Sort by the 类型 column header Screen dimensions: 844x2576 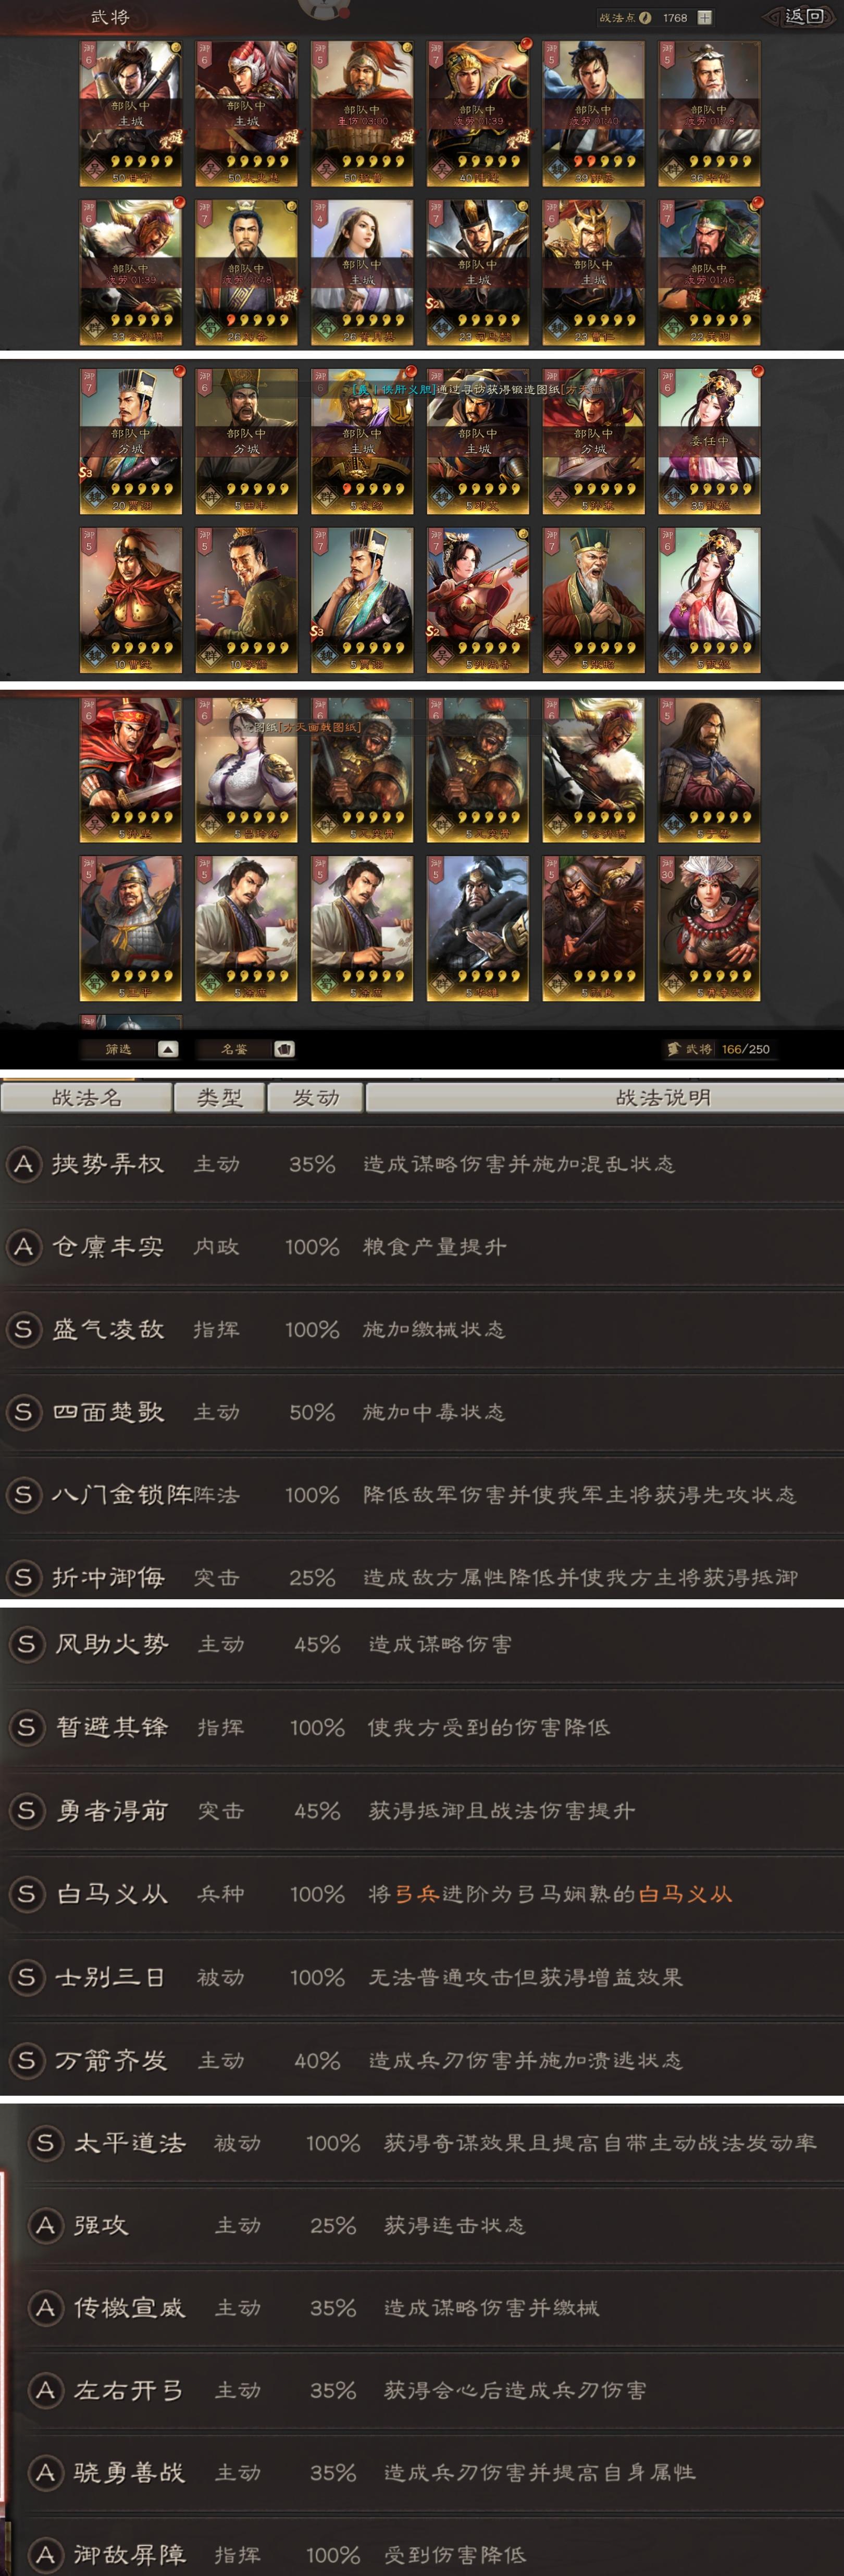click(x=219, y=1097)
